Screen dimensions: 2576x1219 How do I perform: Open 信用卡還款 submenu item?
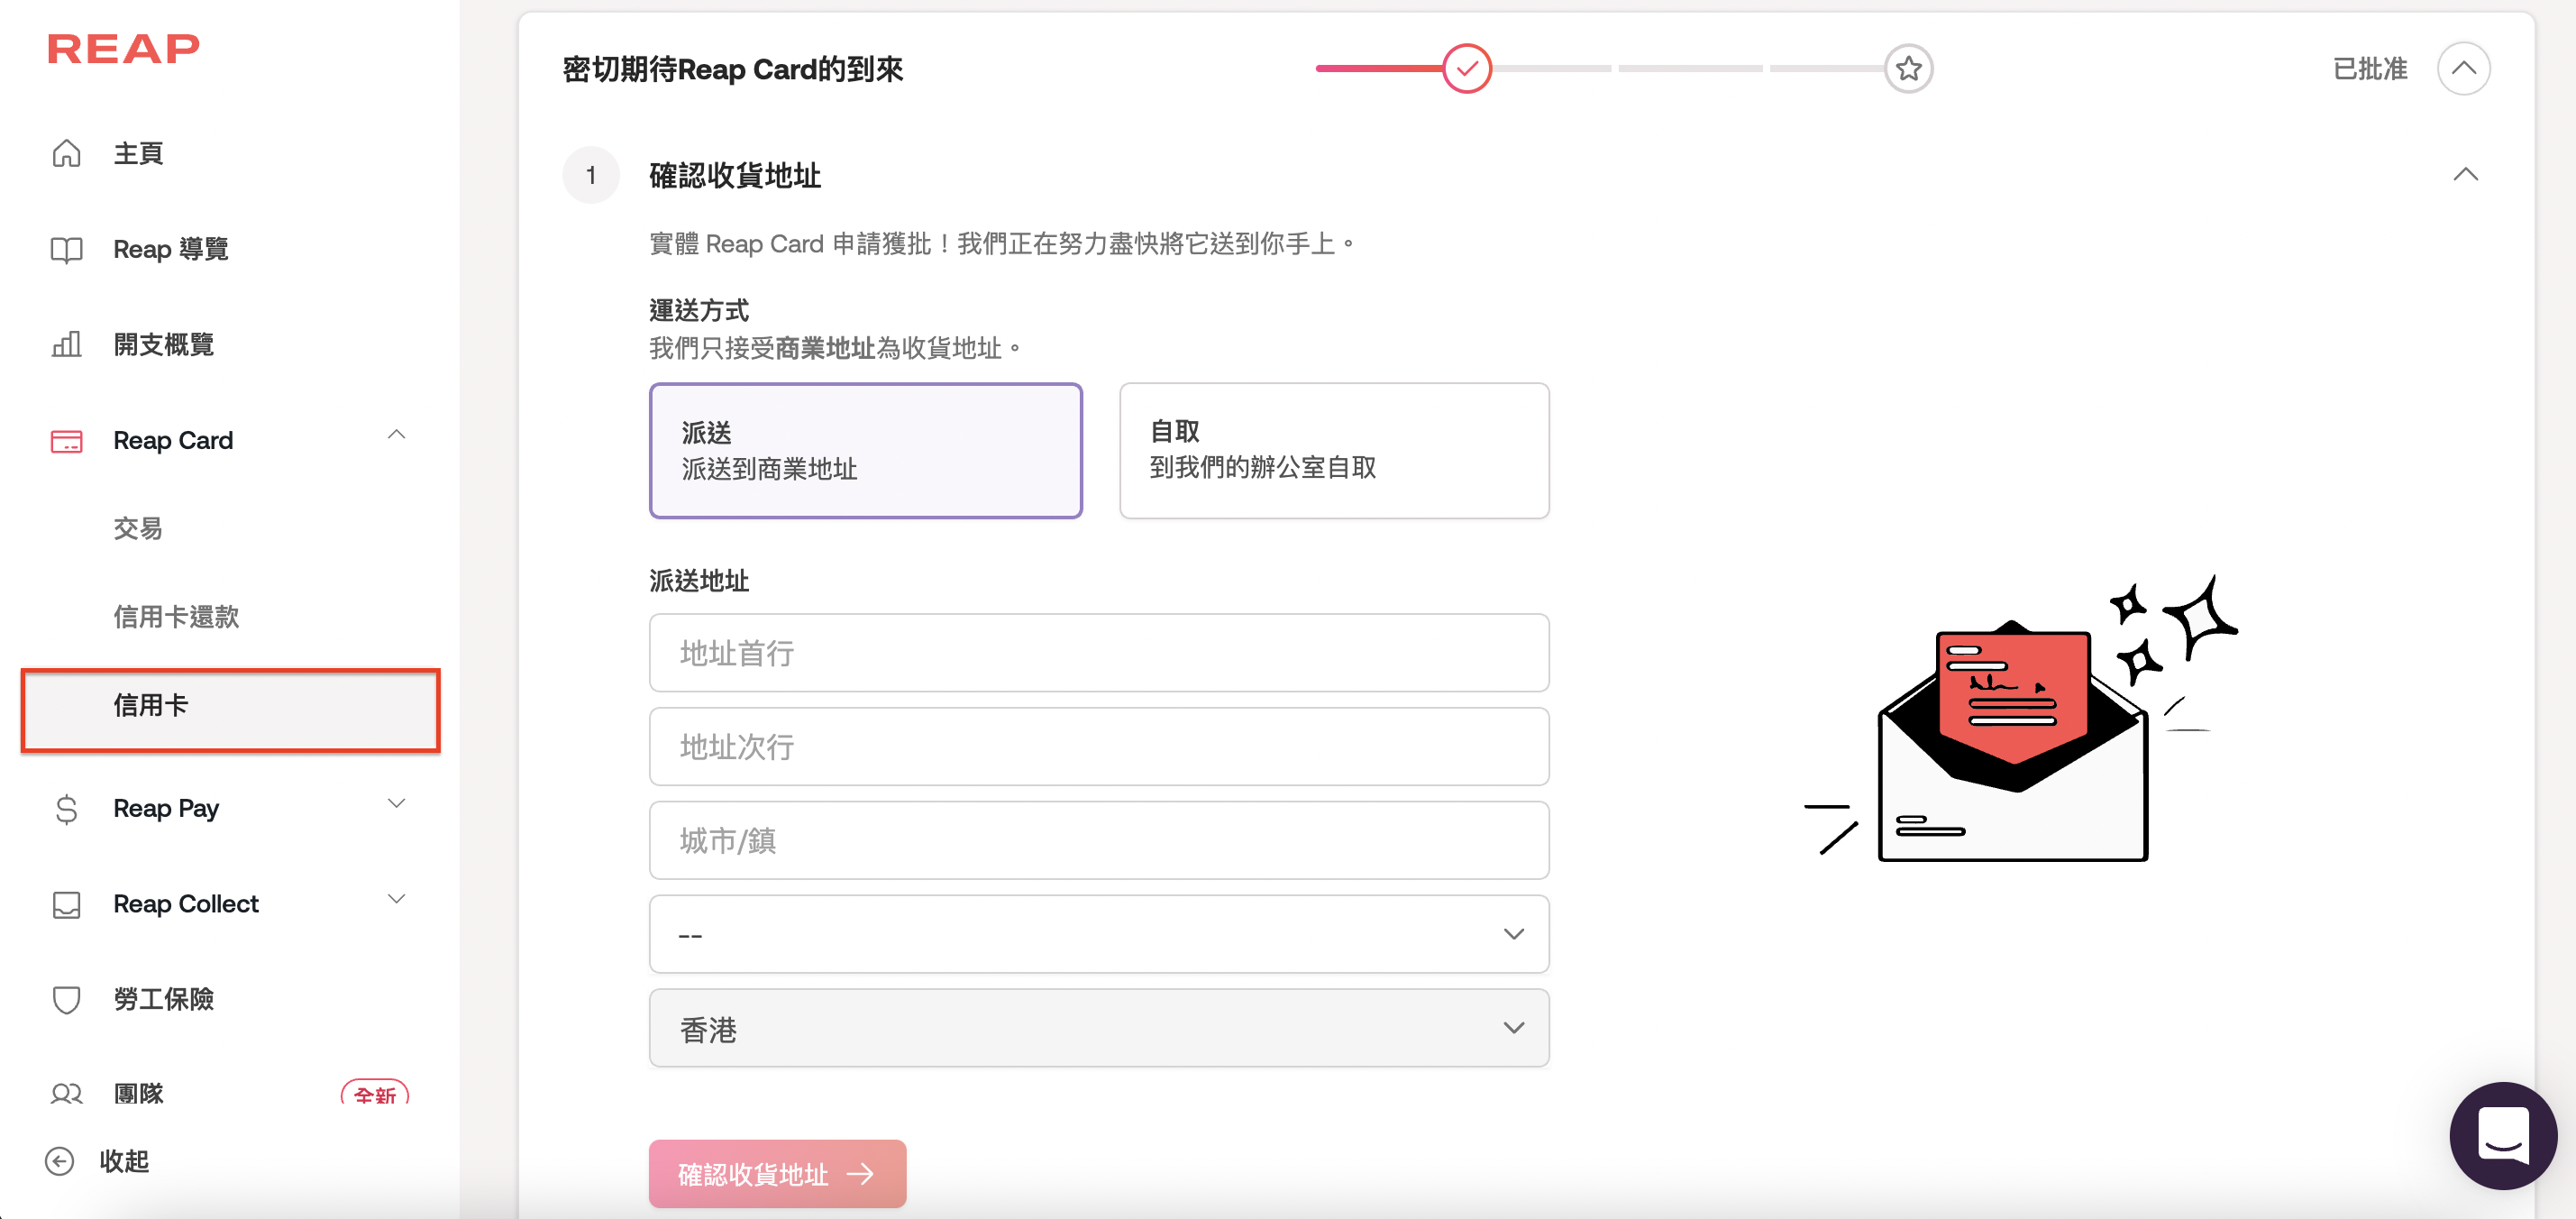176,617
